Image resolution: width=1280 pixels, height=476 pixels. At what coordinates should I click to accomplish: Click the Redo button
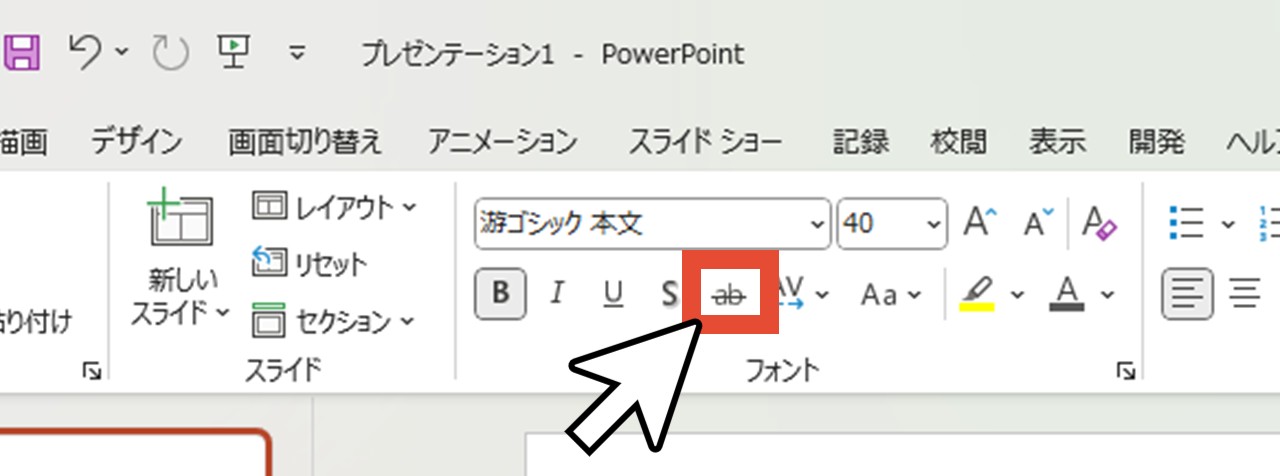point(170,52)
